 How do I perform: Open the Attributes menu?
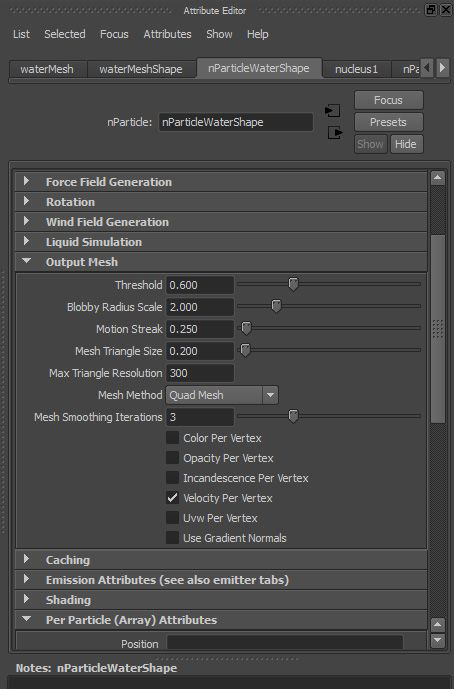pyautogui.click(x=167, y=34)
